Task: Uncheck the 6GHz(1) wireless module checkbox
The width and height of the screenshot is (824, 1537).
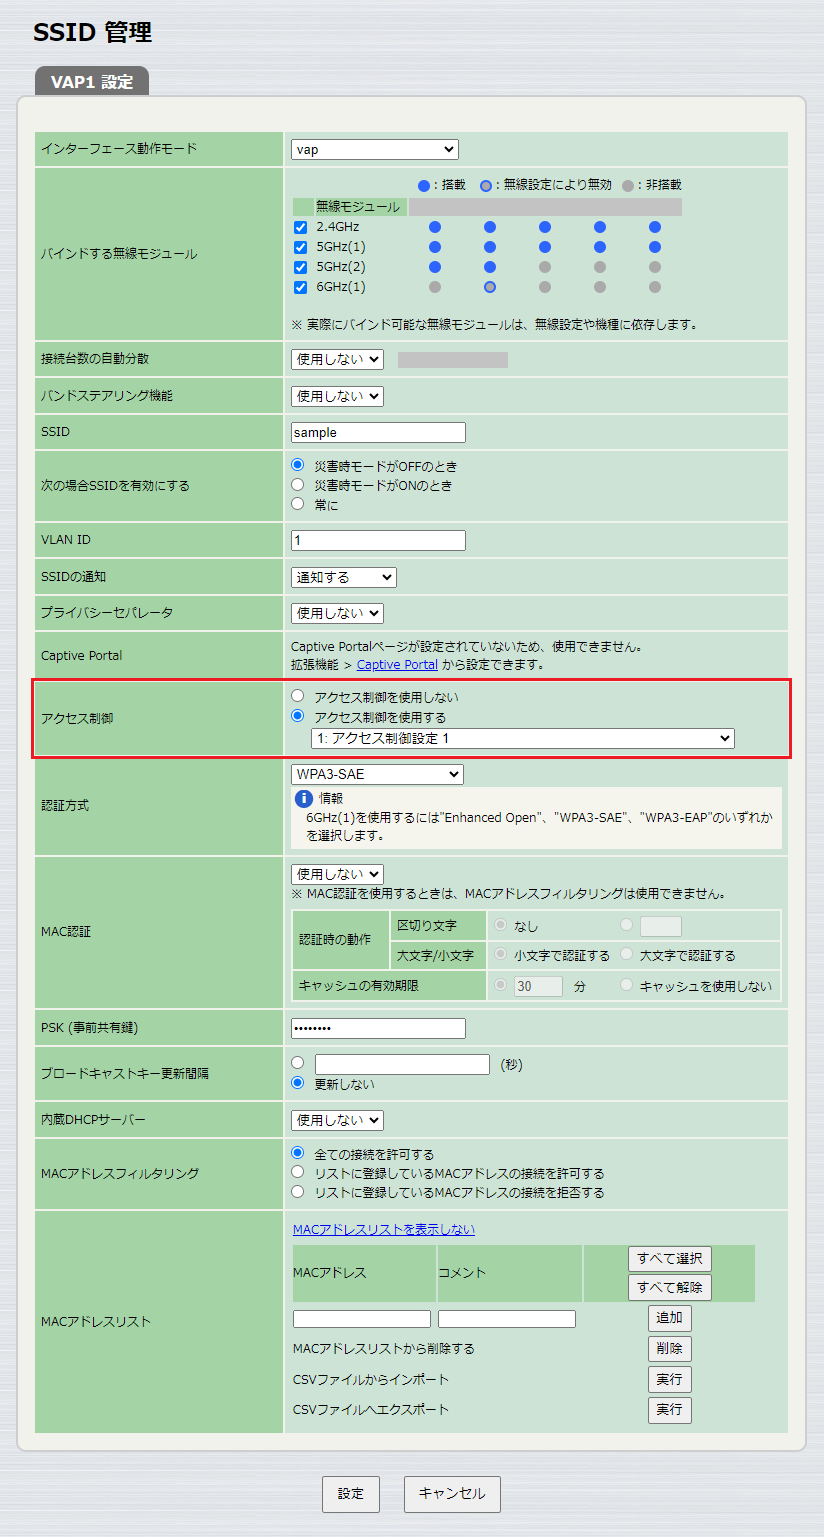Action: point(300,287)
